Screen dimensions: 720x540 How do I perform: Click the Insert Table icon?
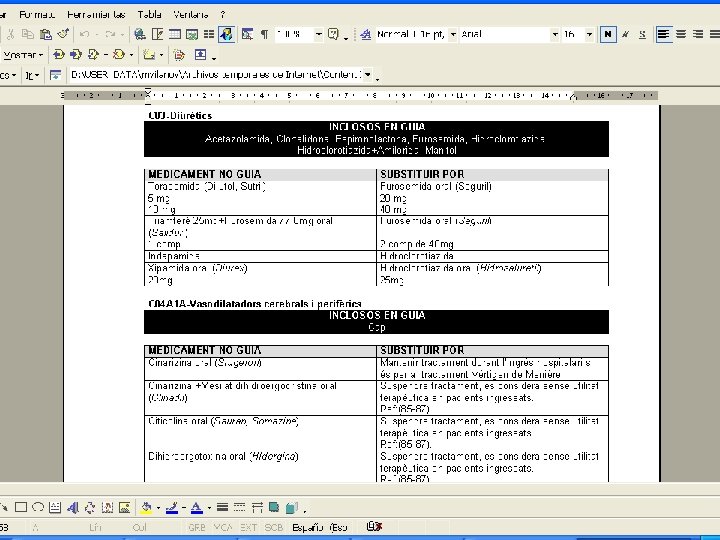(174, 34)
